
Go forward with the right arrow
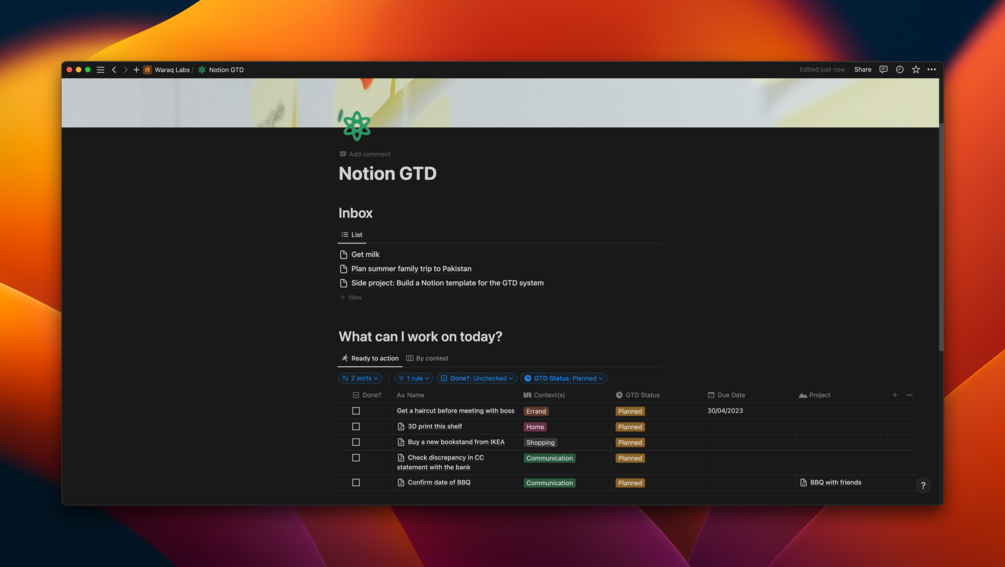[125, 70]
